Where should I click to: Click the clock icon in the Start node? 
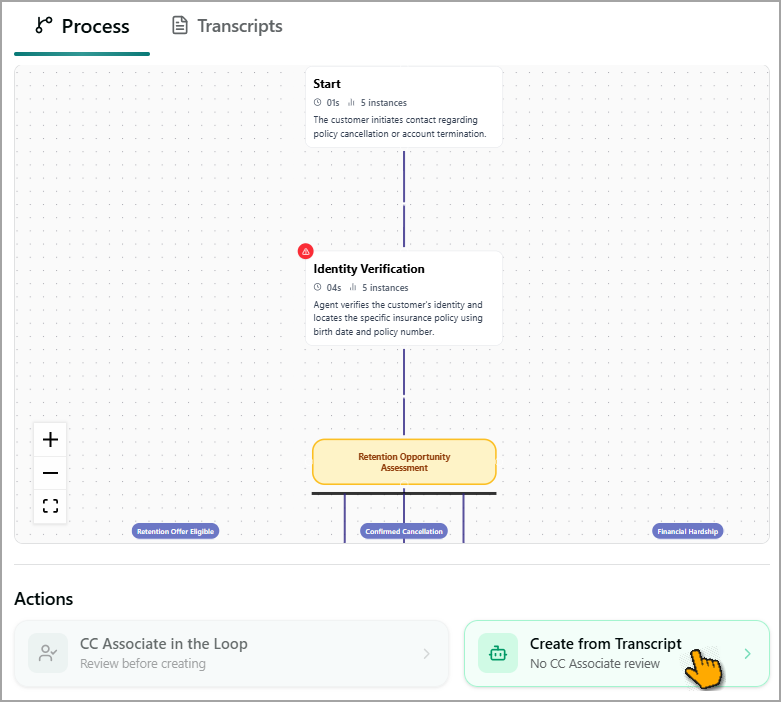[x=317, y=102]
